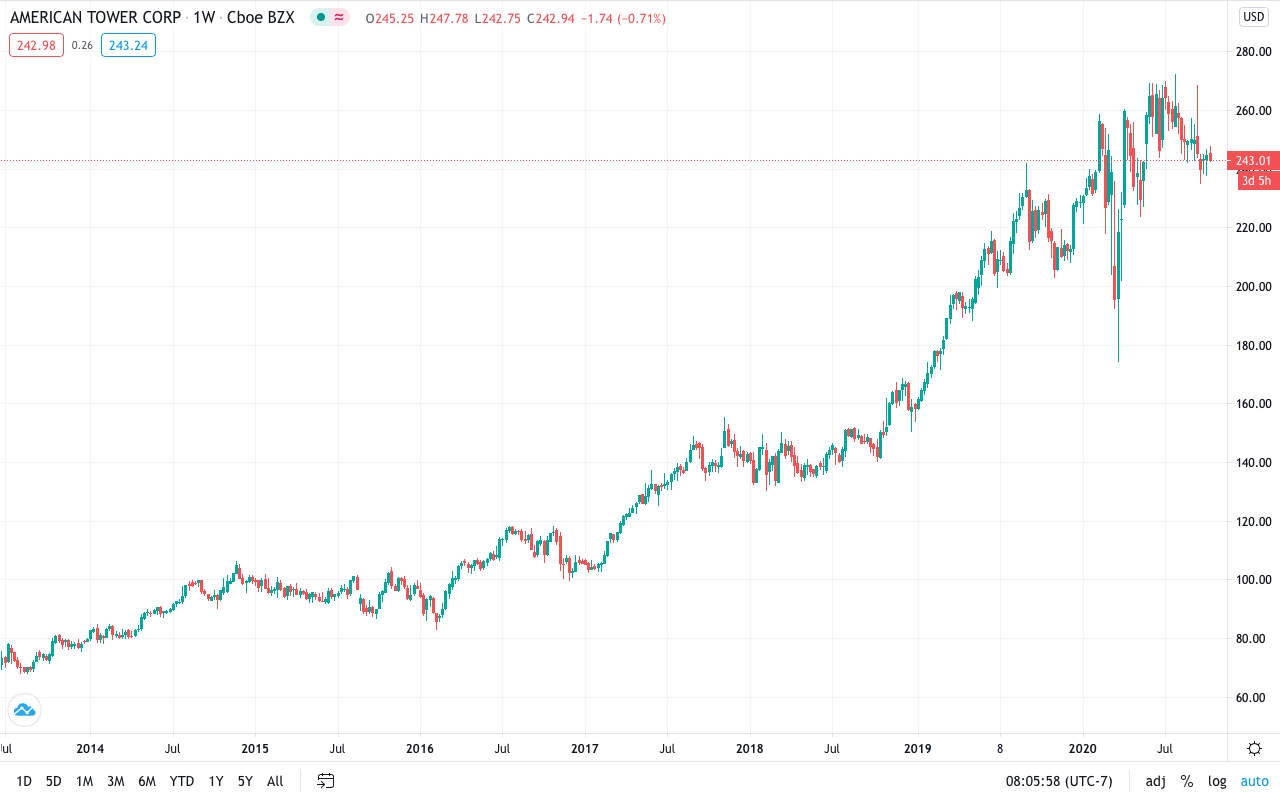Click the current price label 243.01

pos(1253,161)
